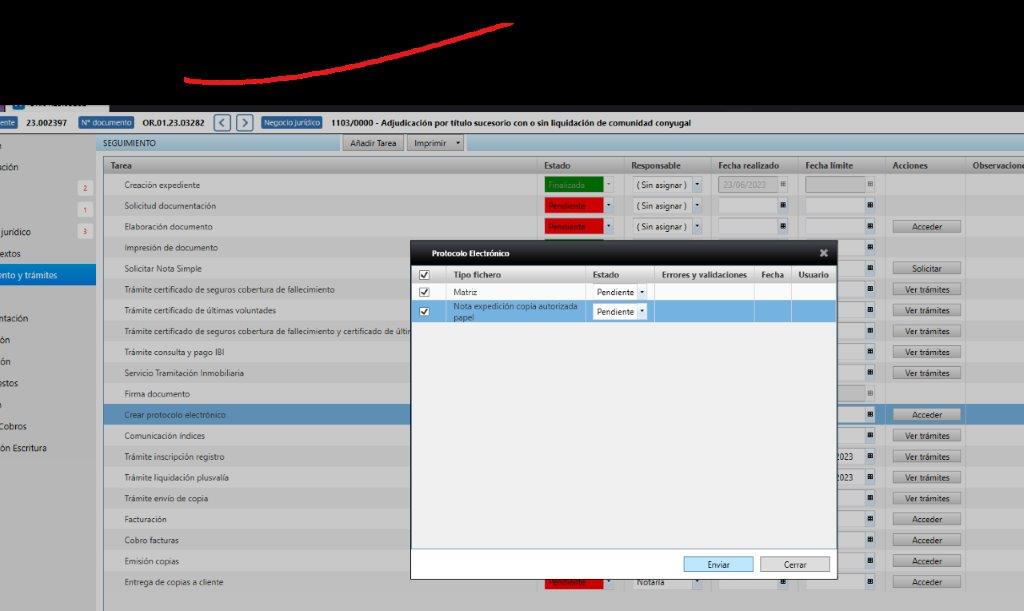Screen dimensions: 1024x611
Task: Expand the Imprimir dropdown arrow
Action: [458, 143]
